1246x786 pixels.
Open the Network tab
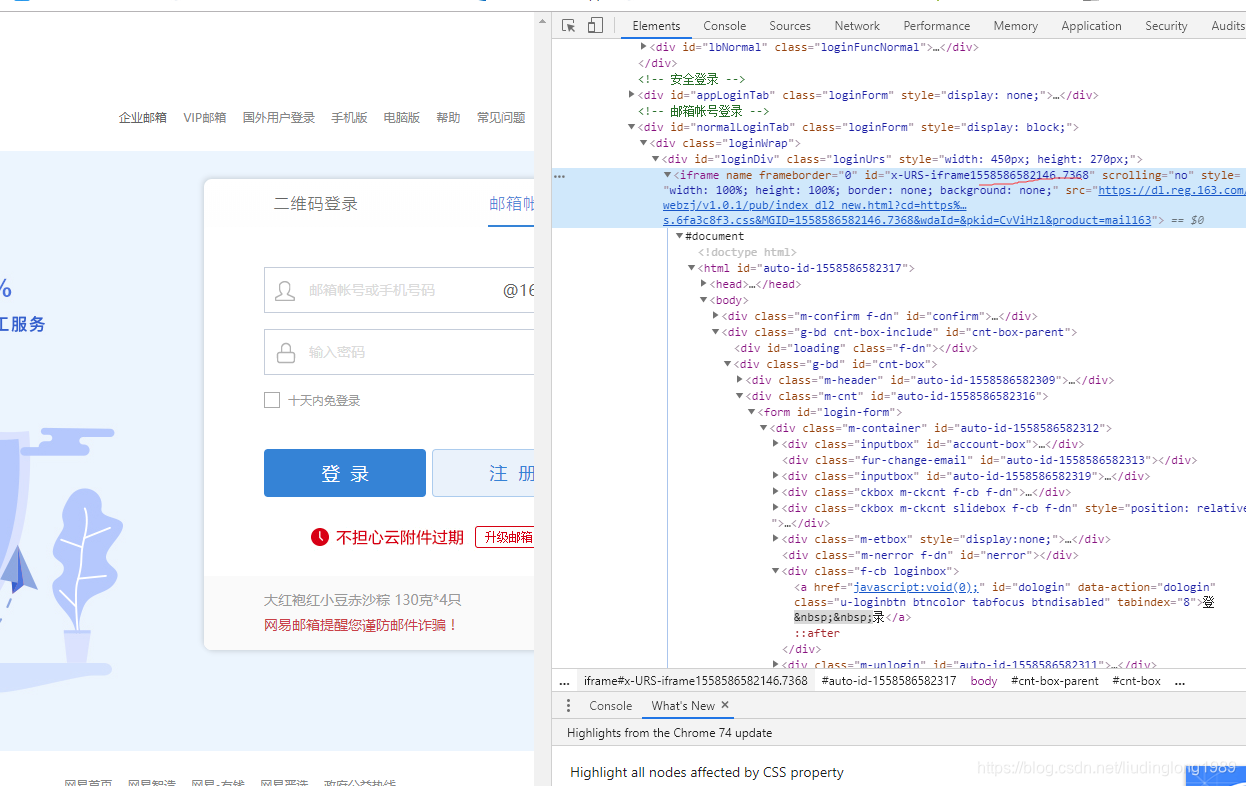coord(857,26)
